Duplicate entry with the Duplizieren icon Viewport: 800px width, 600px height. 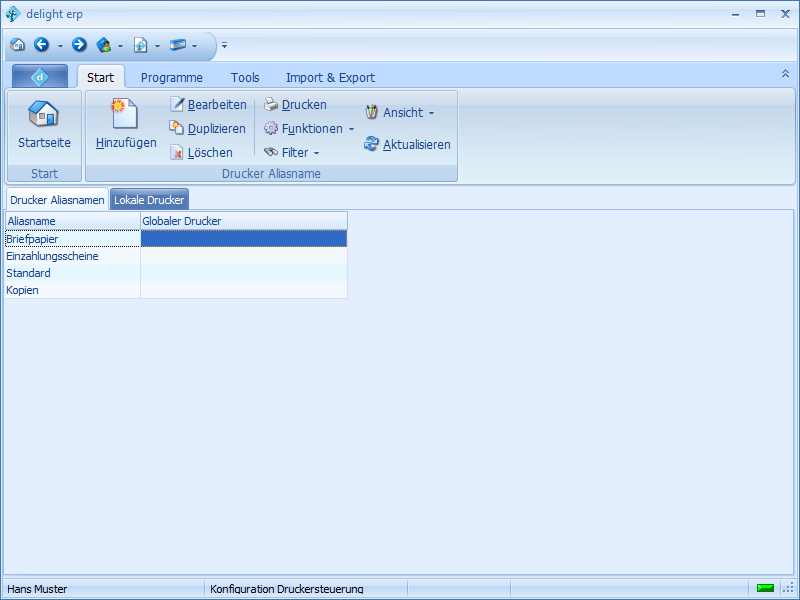point(177,129)
